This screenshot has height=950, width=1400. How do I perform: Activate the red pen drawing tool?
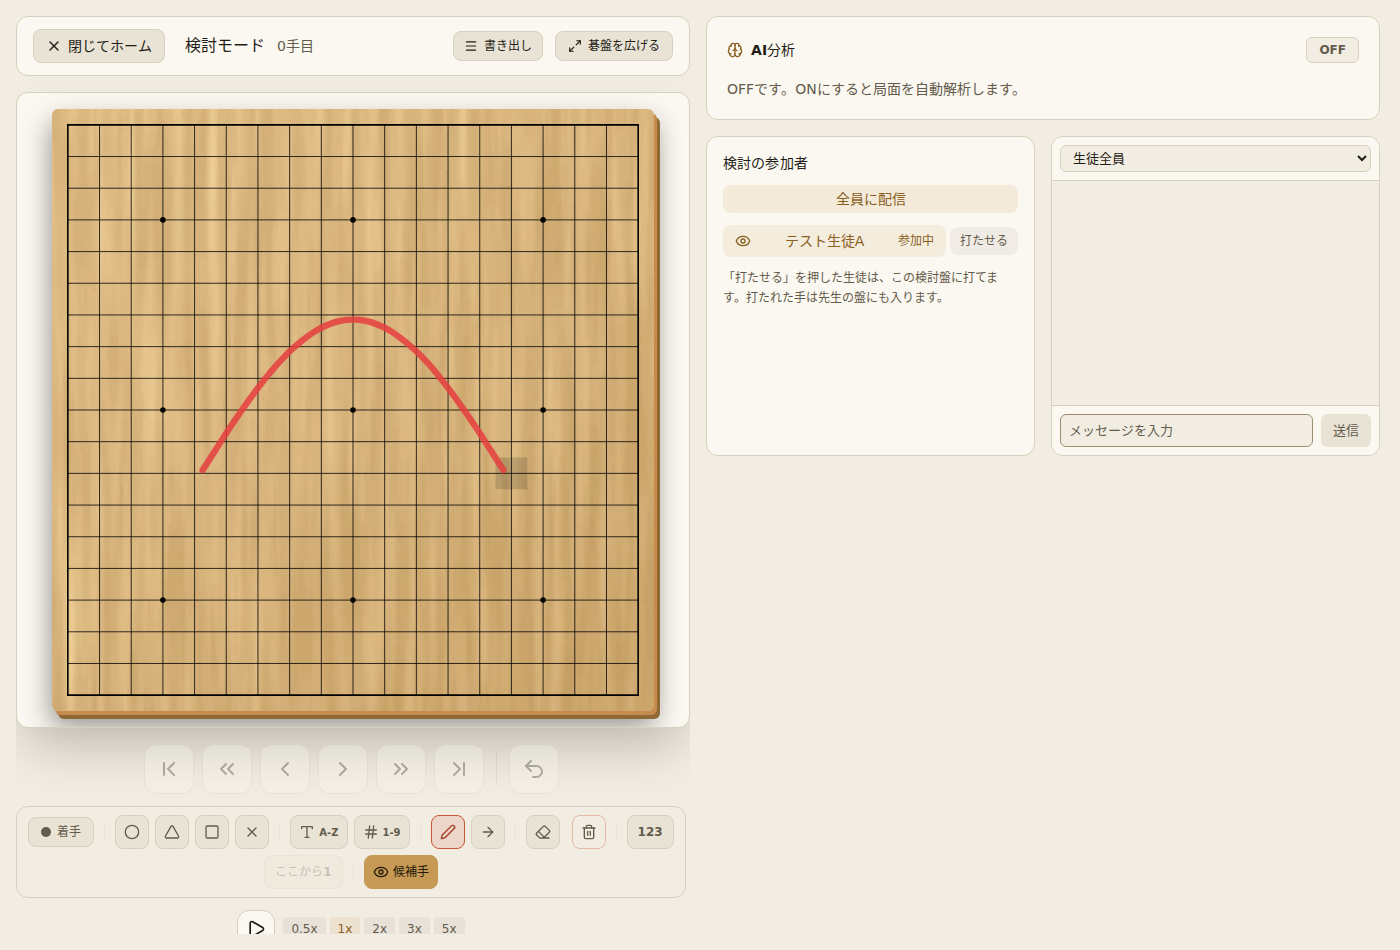click(448, 832)
